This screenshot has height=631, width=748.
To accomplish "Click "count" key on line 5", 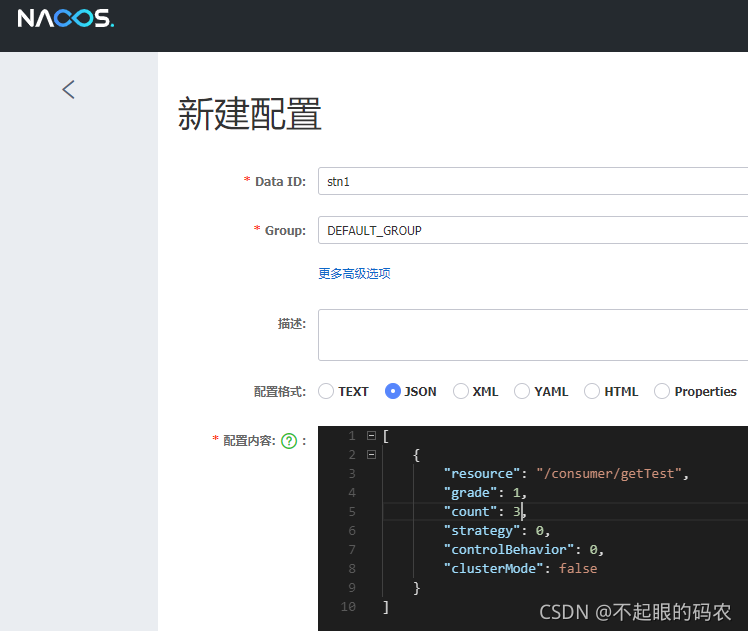I will coord(470,512).
